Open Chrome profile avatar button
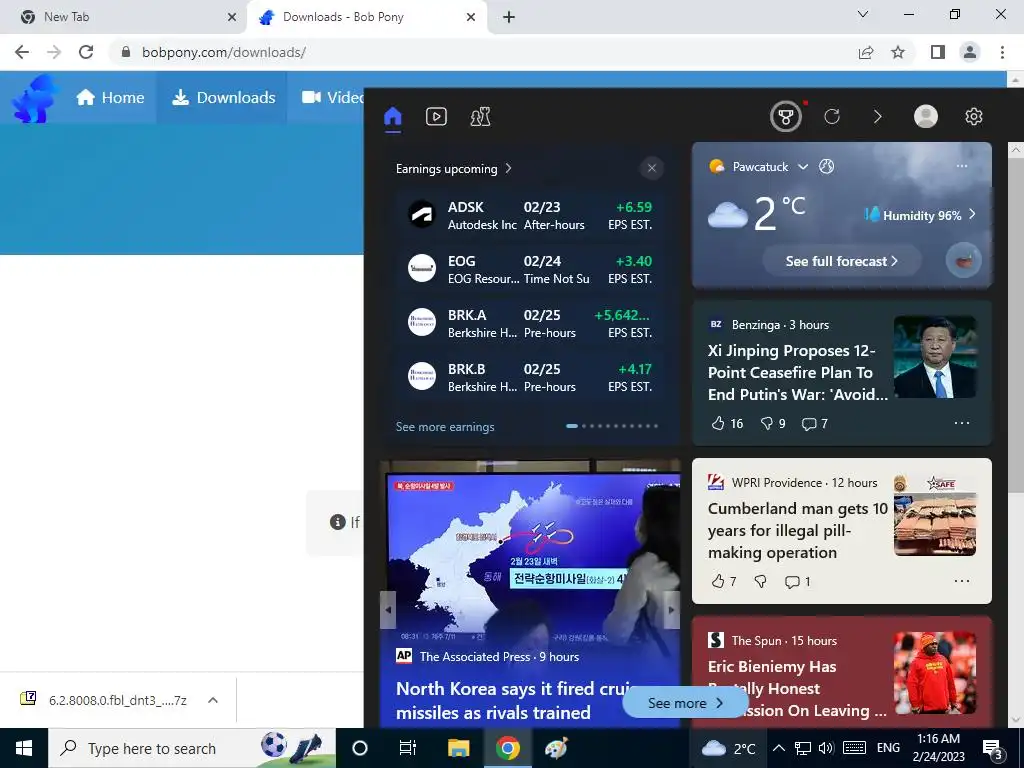Image resolution: width=1024 pixels, height=768 pixels. 970,52
